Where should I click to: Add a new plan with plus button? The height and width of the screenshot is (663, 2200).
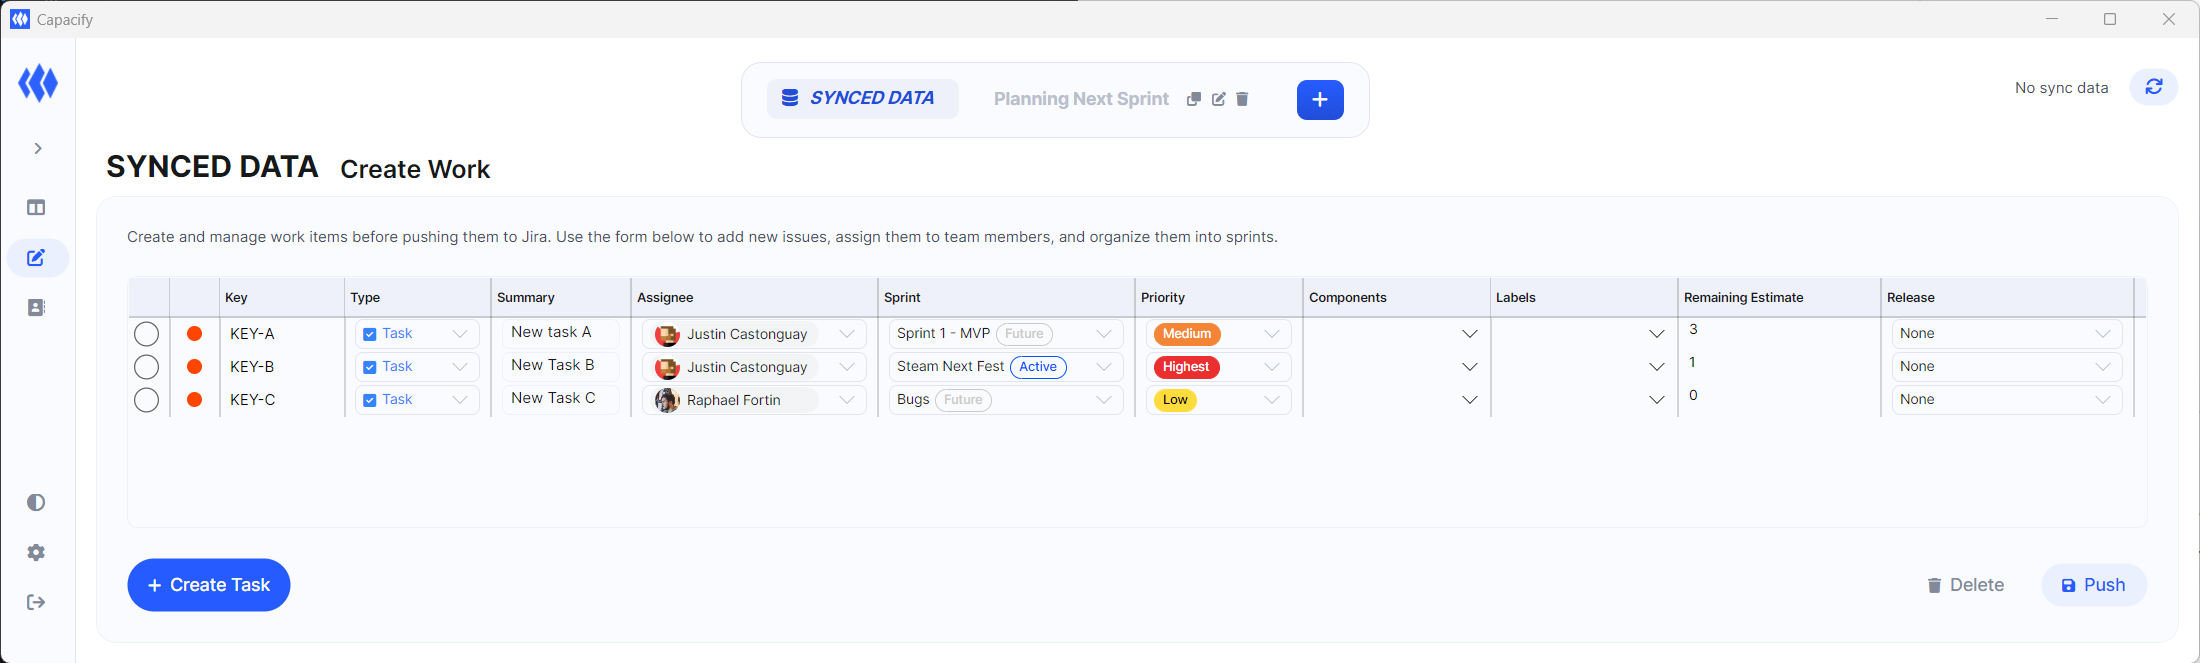[x=1320, y=99]
